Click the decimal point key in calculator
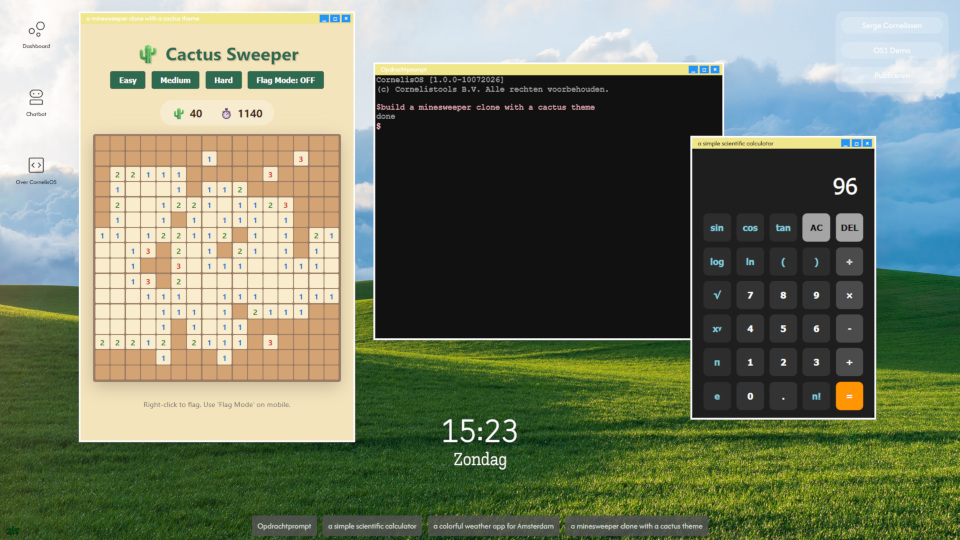This screenshot has height=540, width=960. coord(783,396)
